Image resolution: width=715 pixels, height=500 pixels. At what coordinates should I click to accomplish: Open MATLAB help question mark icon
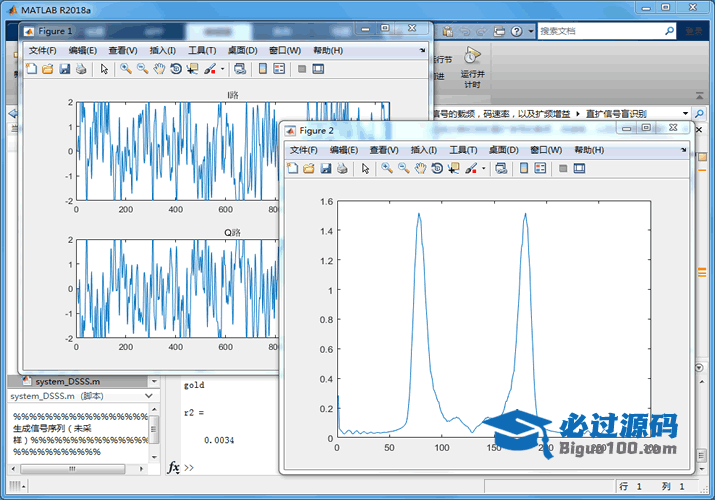(516, 31)
